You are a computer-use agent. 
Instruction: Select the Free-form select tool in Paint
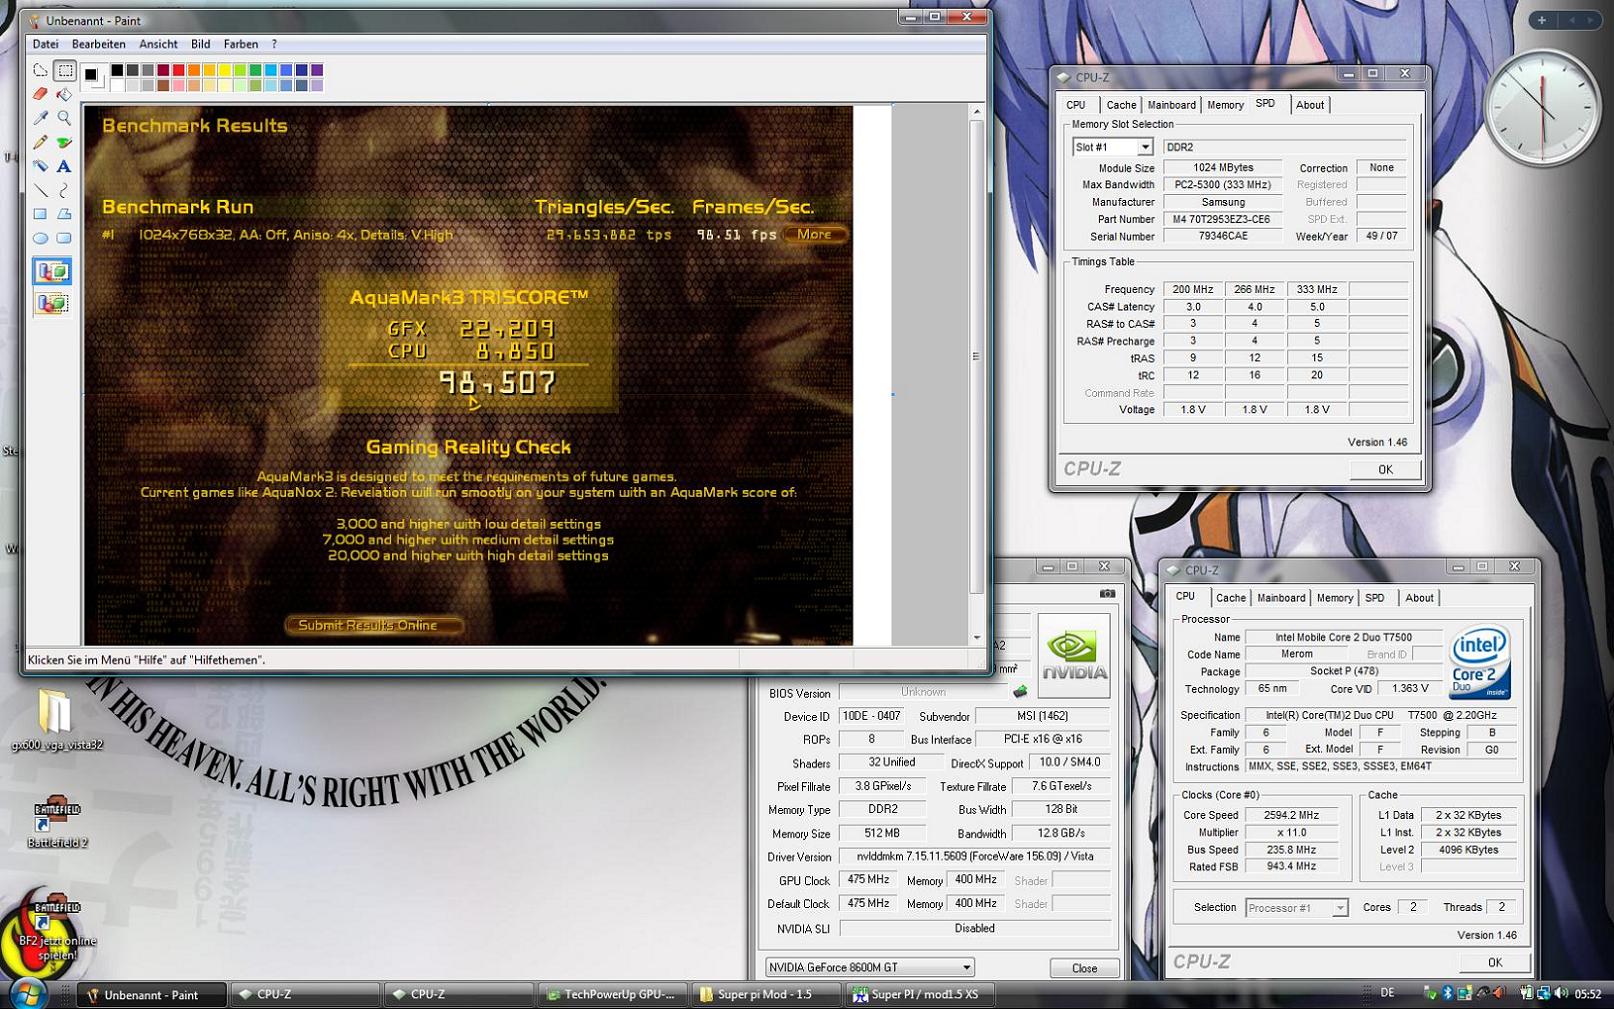[x=40, y=71]
